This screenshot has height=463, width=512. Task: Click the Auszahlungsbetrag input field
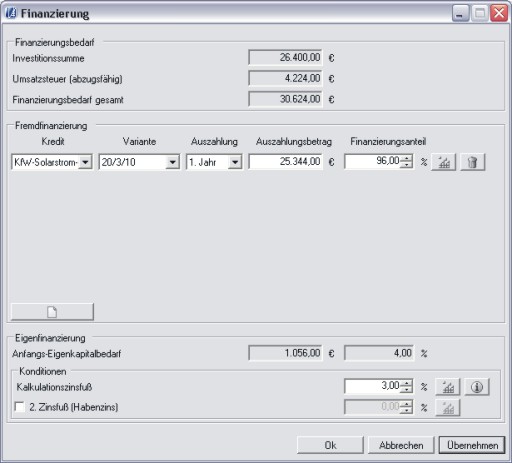pyautogui.click(x=286, y=162)
